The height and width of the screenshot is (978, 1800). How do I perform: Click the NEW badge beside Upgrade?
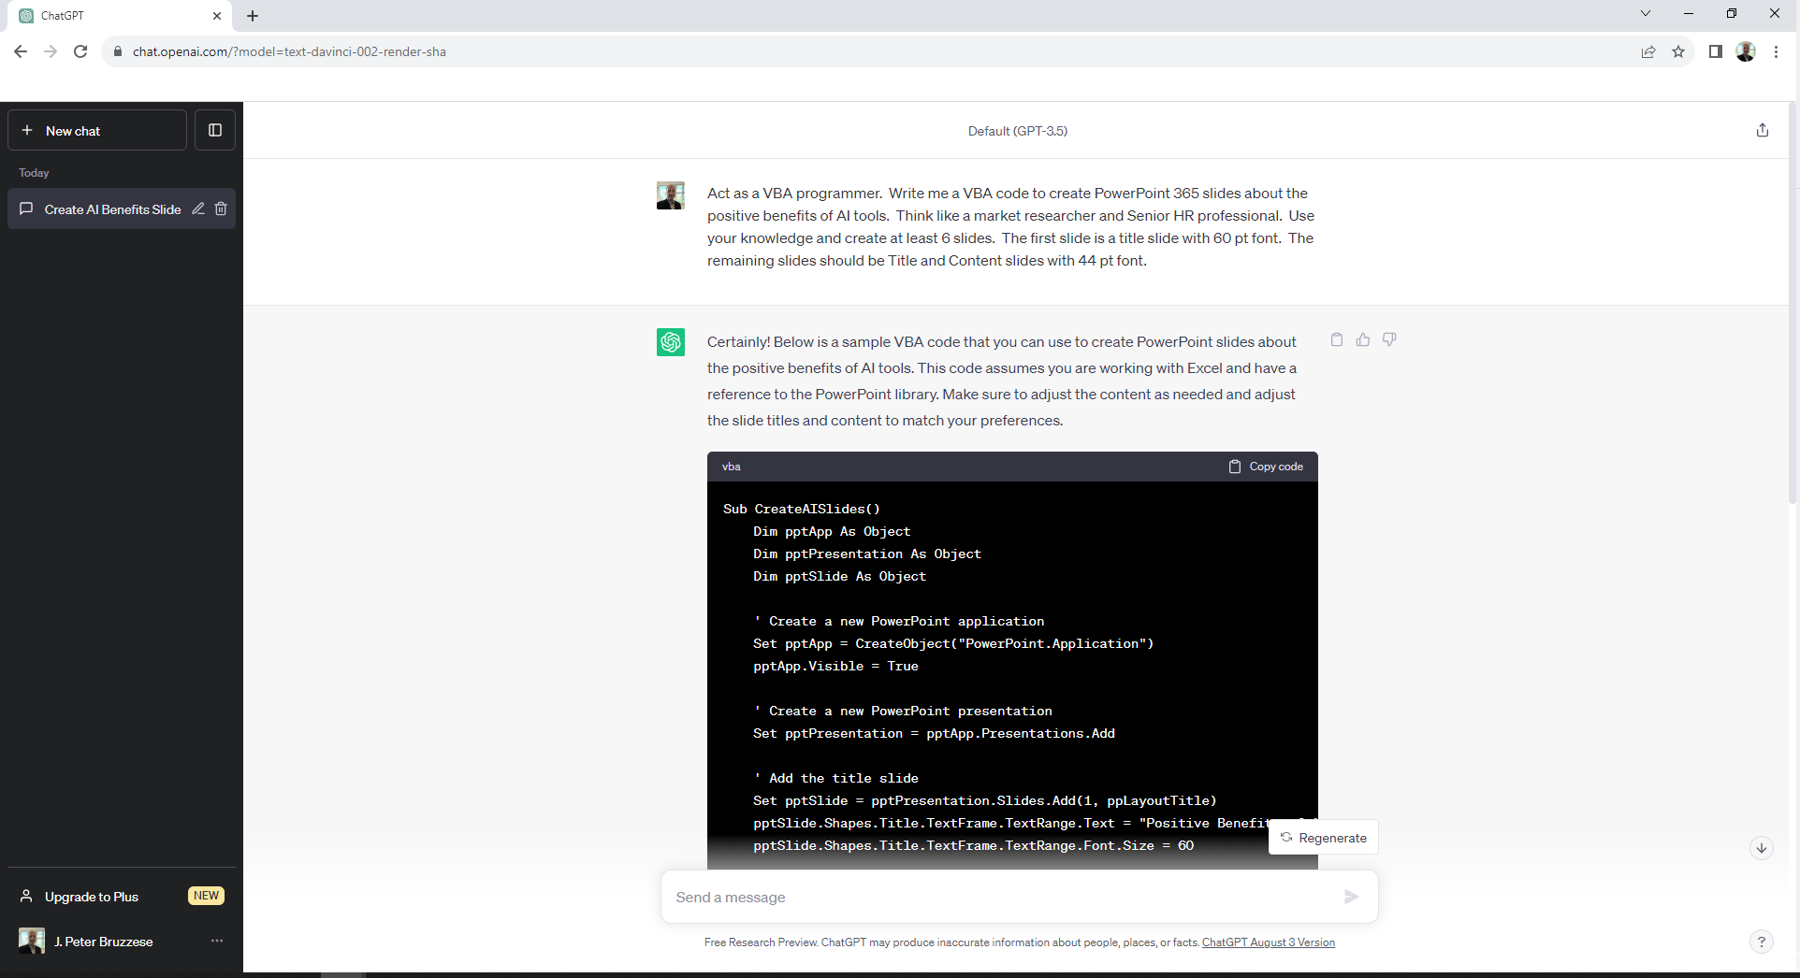point(206,896)
